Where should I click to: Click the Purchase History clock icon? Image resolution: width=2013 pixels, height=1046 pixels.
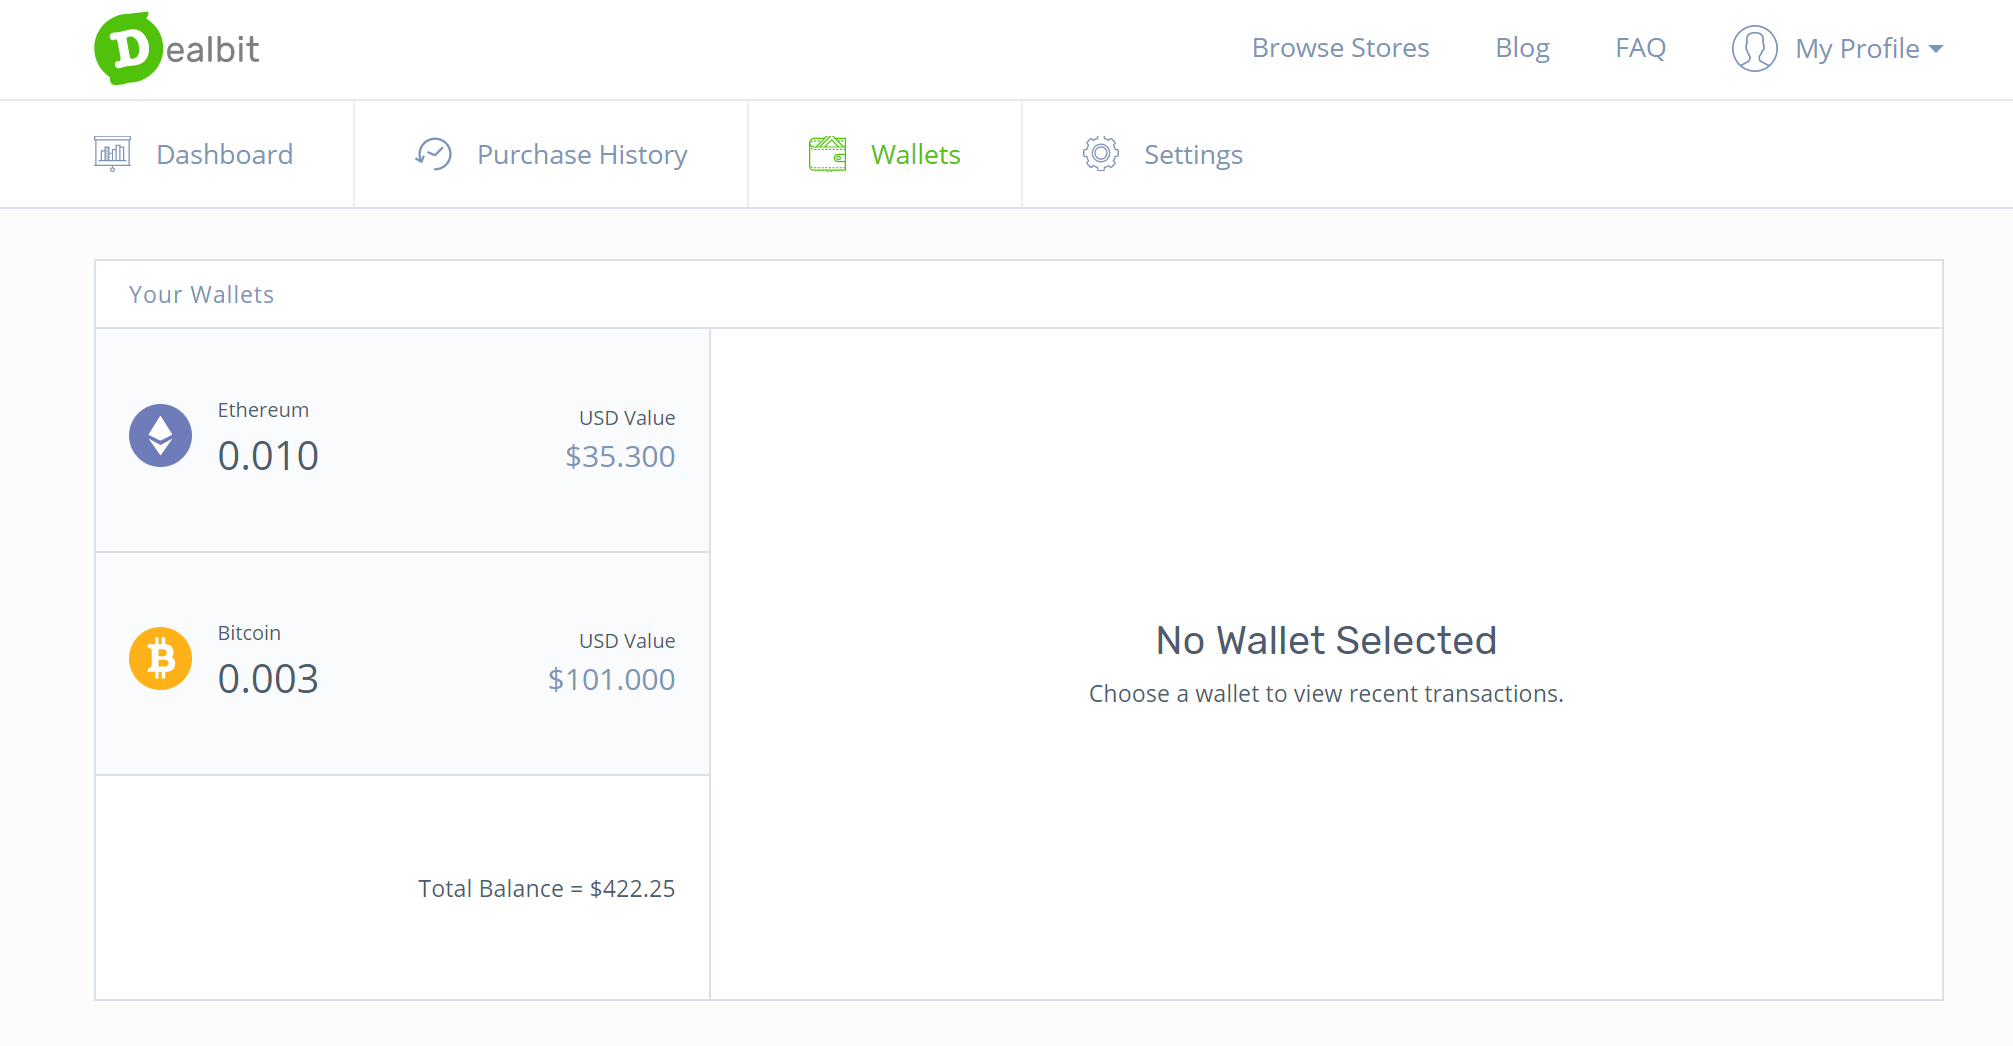pyautogui.click(x=434, y=154)
